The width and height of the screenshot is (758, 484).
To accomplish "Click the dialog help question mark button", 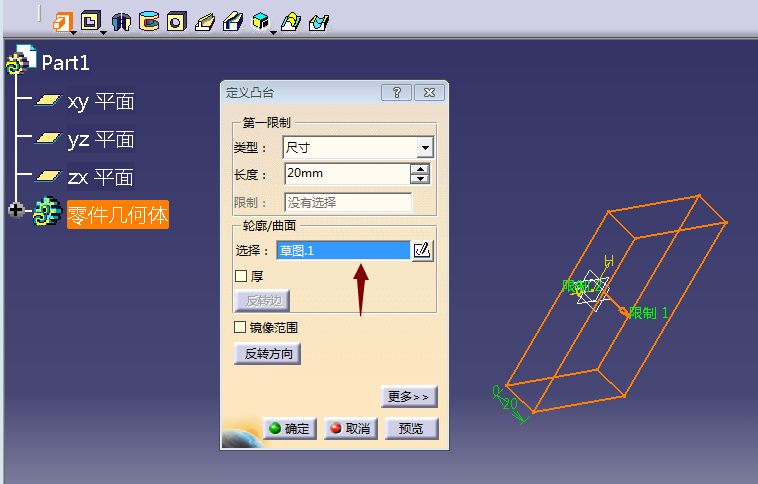I will (x=396, y=93).
